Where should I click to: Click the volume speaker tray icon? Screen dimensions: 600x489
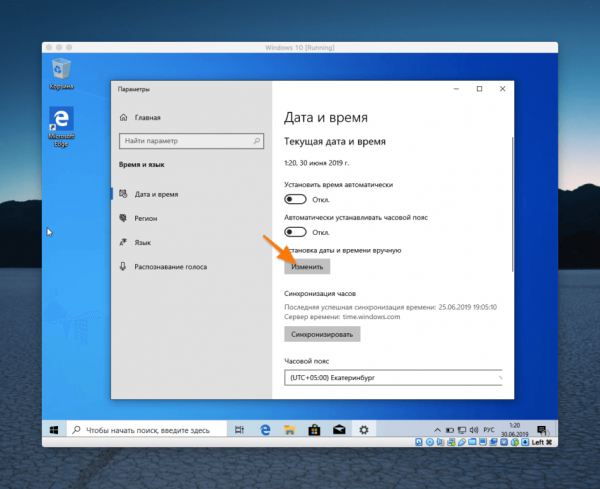pyautogui.click(x=474, y=430)
